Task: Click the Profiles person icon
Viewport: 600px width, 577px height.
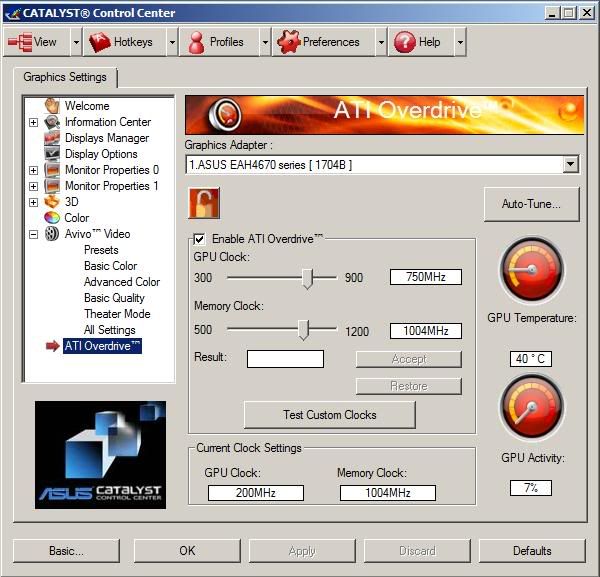Action: [196, 42]
